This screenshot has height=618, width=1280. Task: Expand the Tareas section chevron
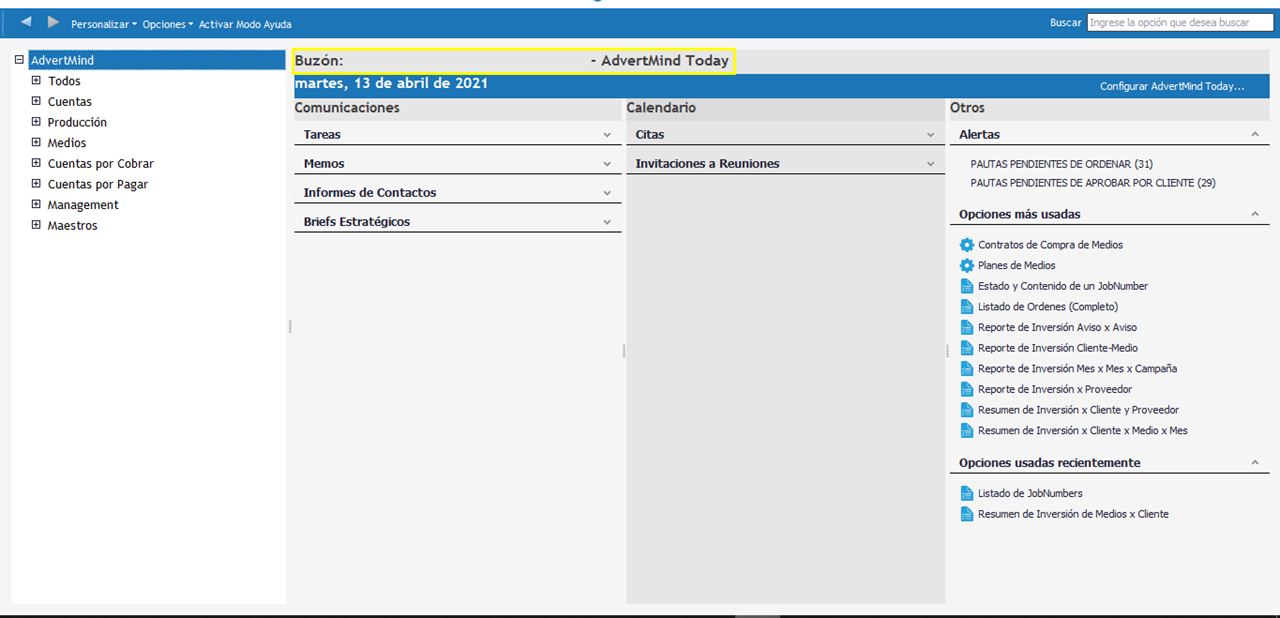(x=607, y=135)
